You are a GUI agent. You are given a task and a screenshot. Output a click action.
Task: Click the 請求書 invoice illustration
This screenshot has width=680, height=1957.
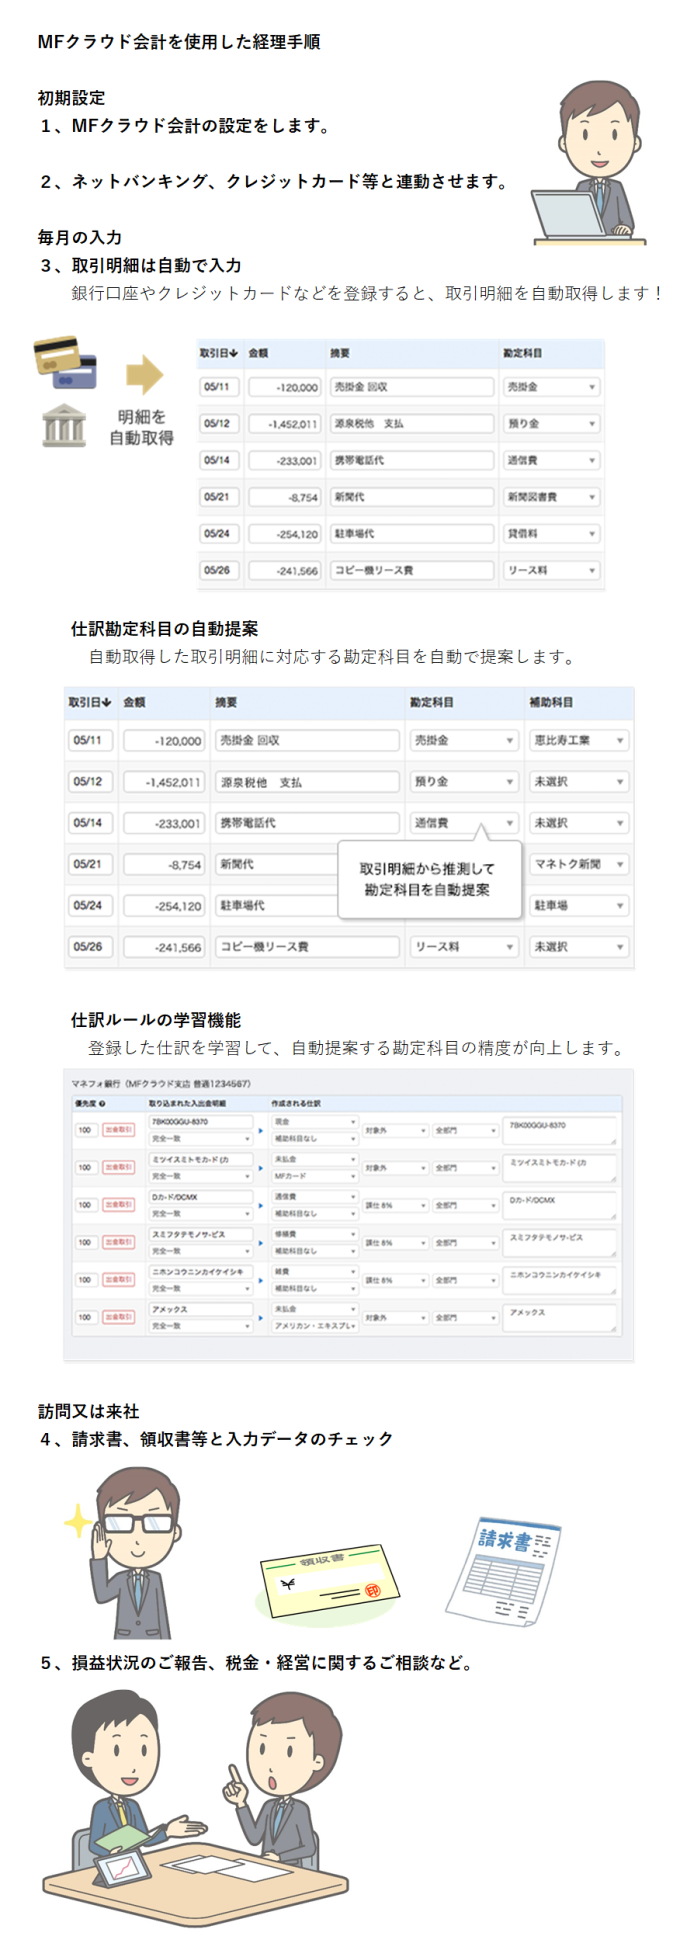pos(503,1571)
